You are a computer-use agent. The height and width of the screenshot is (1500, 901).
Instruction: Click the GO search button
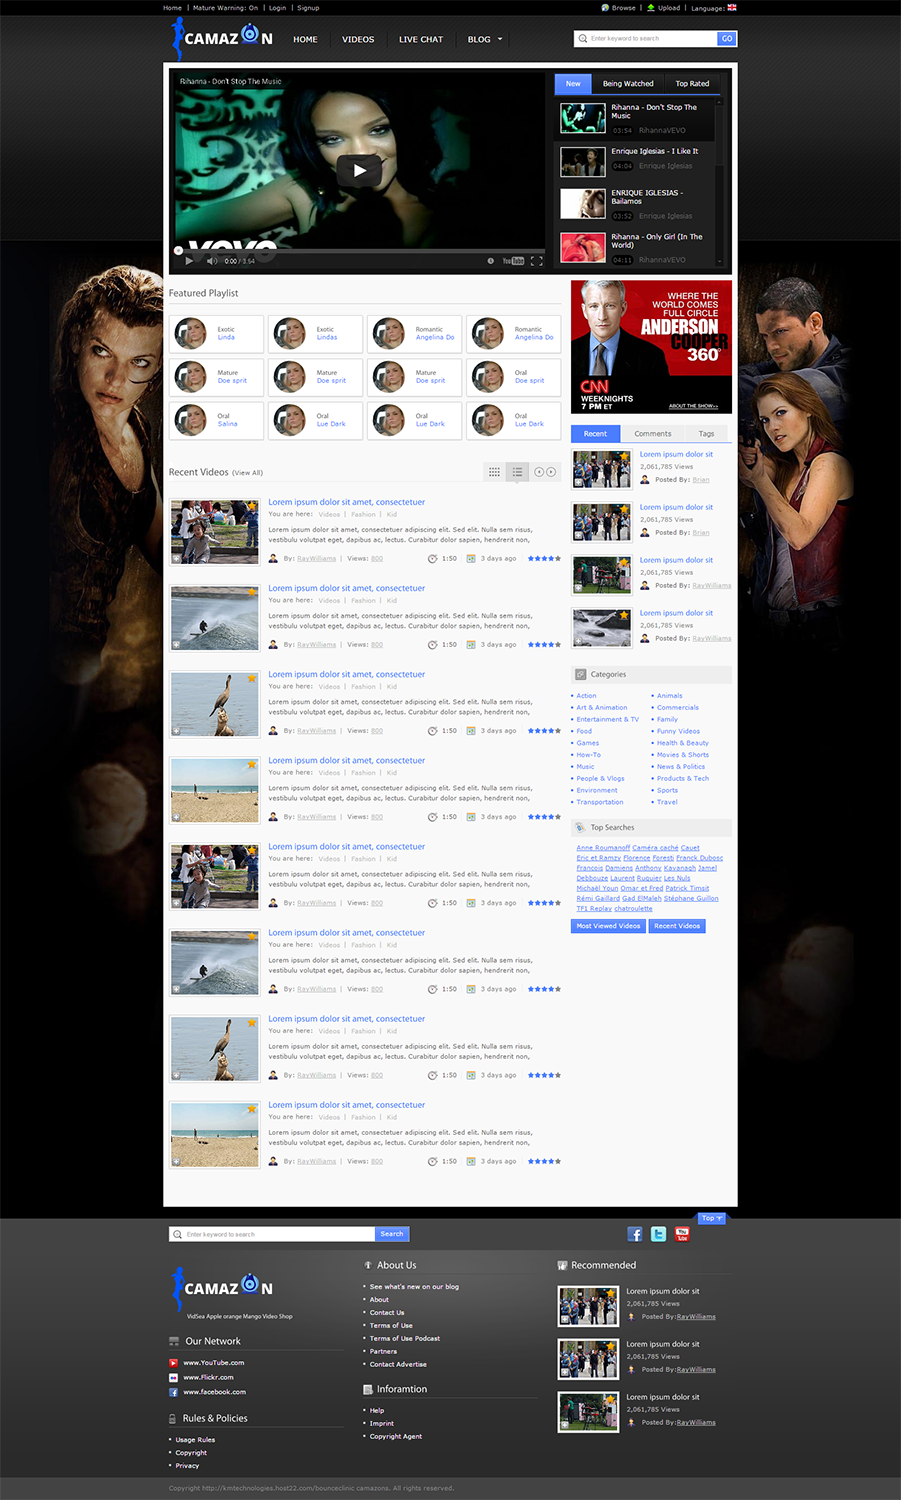coord(727,38)
